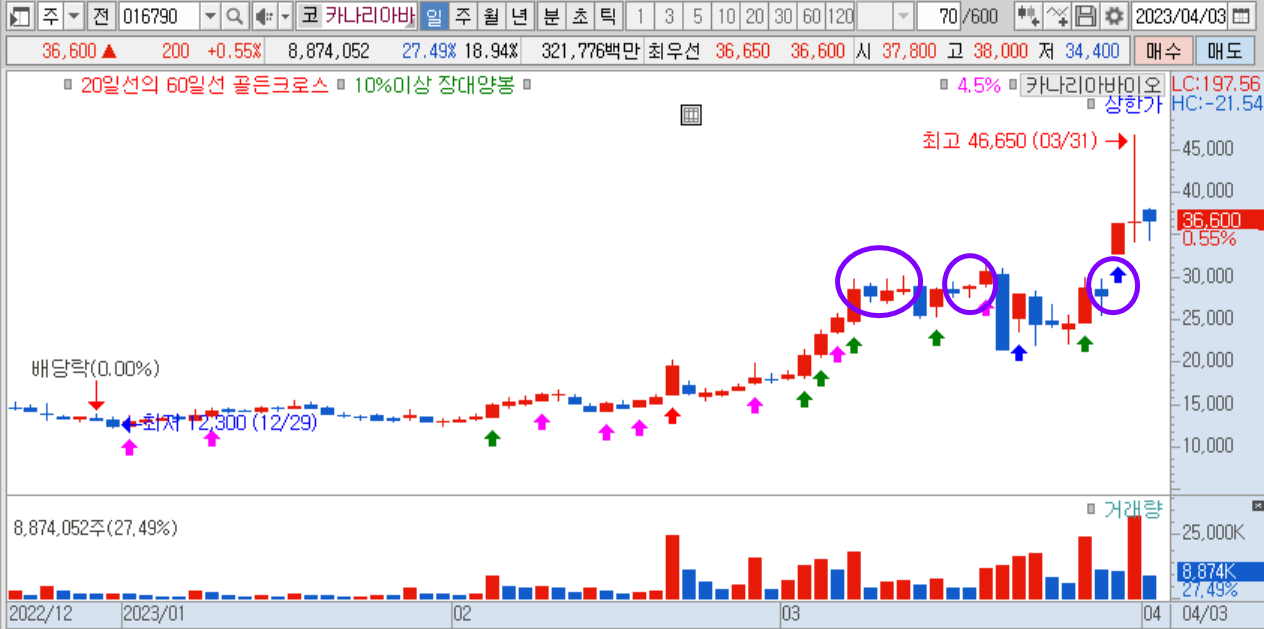Click the LC:197.56 indicator text
The width and height of the screenshot is (1264, 629).
(1215, 84)
